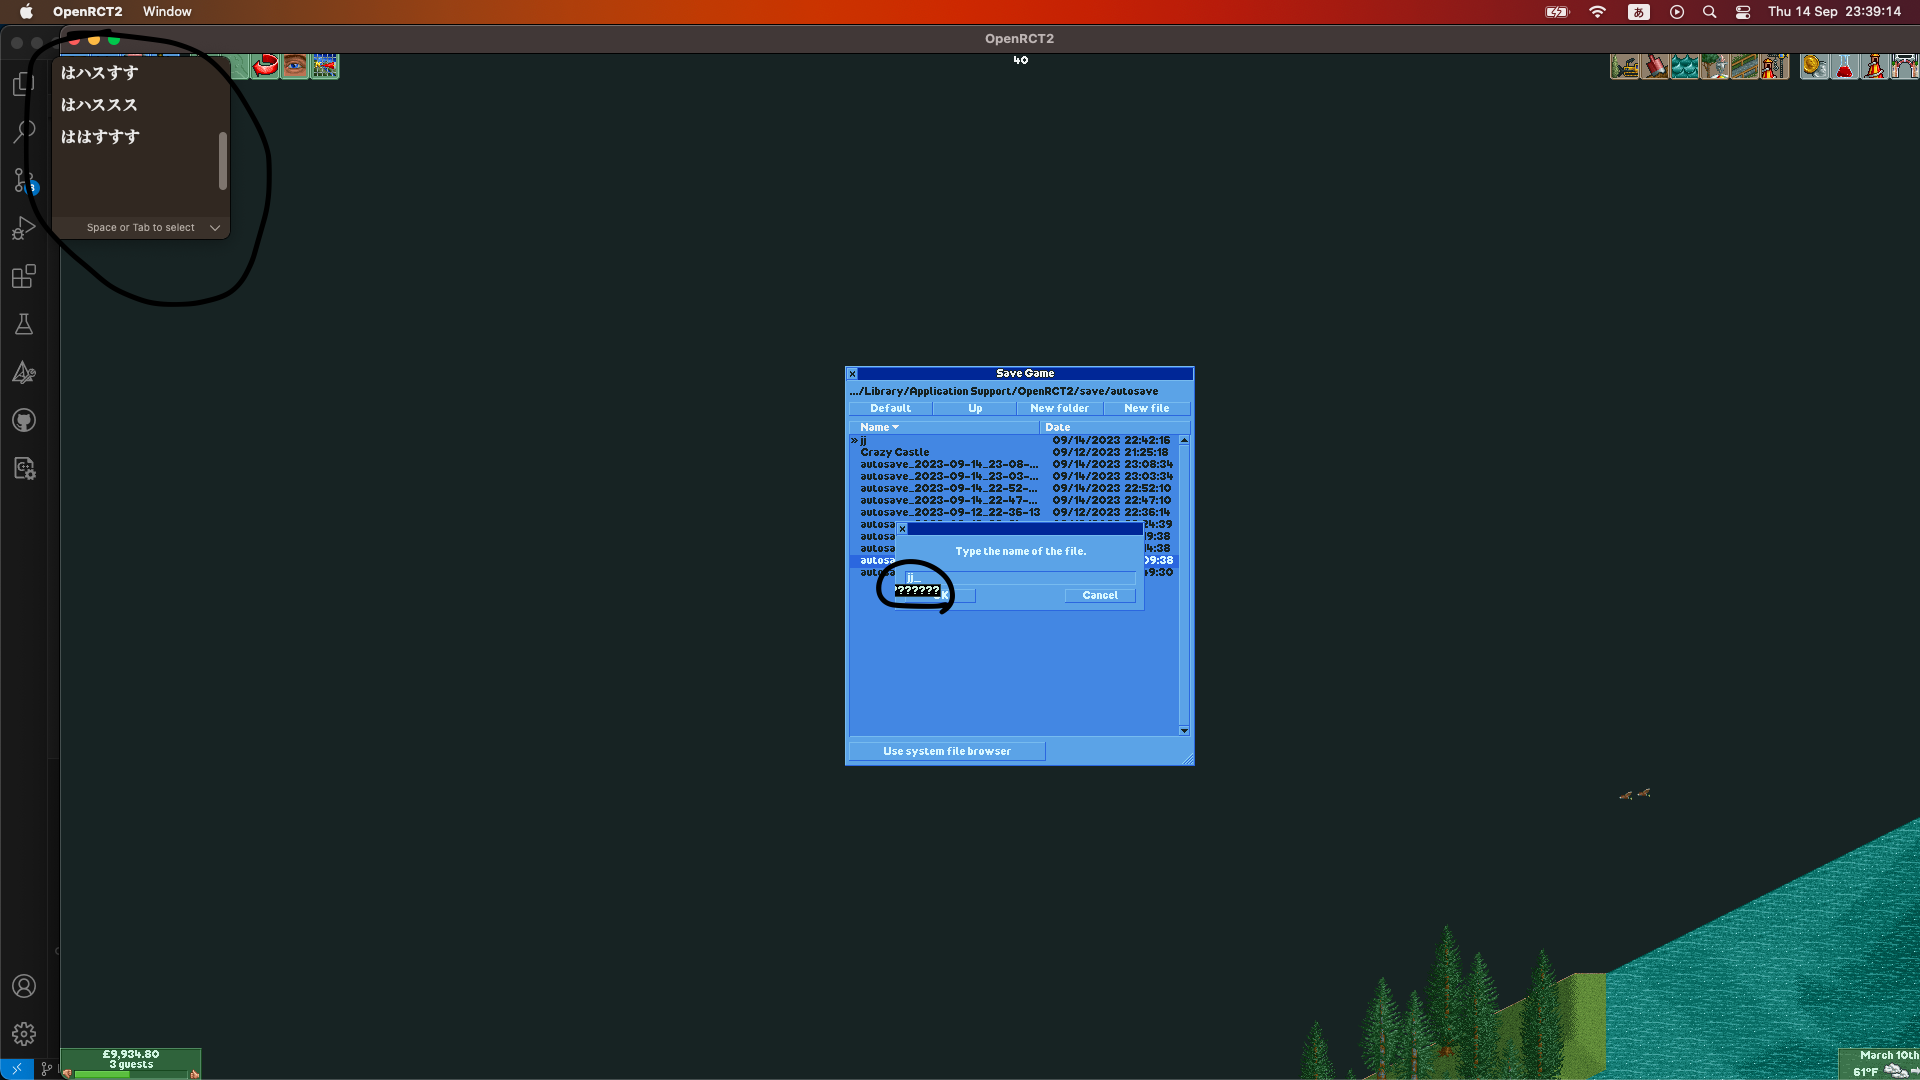This screenshot has width=1920, height=1080.
Task: Select autosave_2023-09-12_22-36-13 file
Action: (1013, 512)
